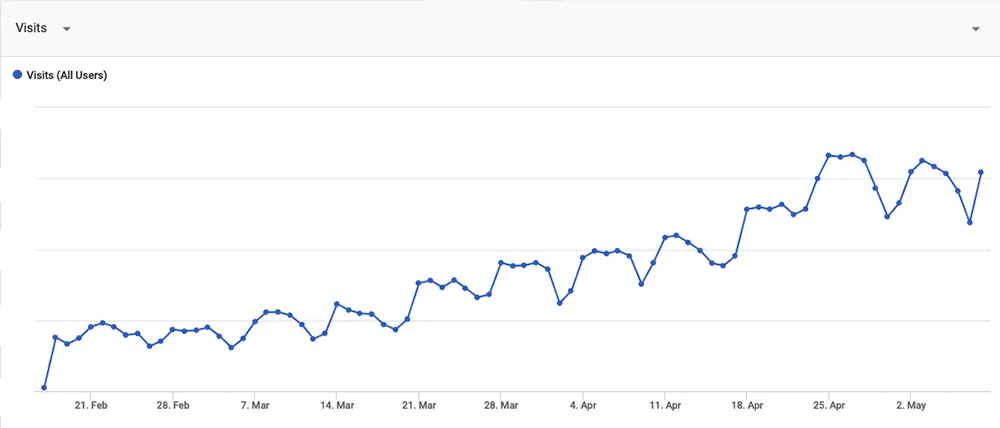This screenshot has height=428, width=1000.
Task: Click the Visits (All Users) legend label
Action: pos(66,75)
